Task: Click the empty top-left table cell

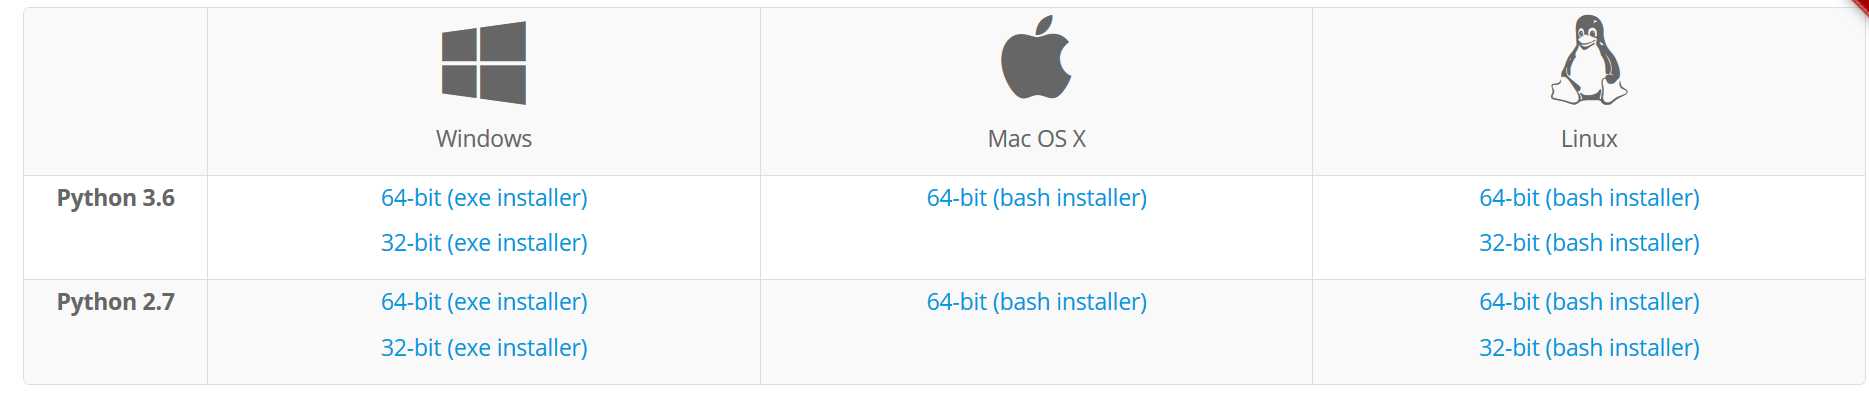Action: click(x=116, y=92)
